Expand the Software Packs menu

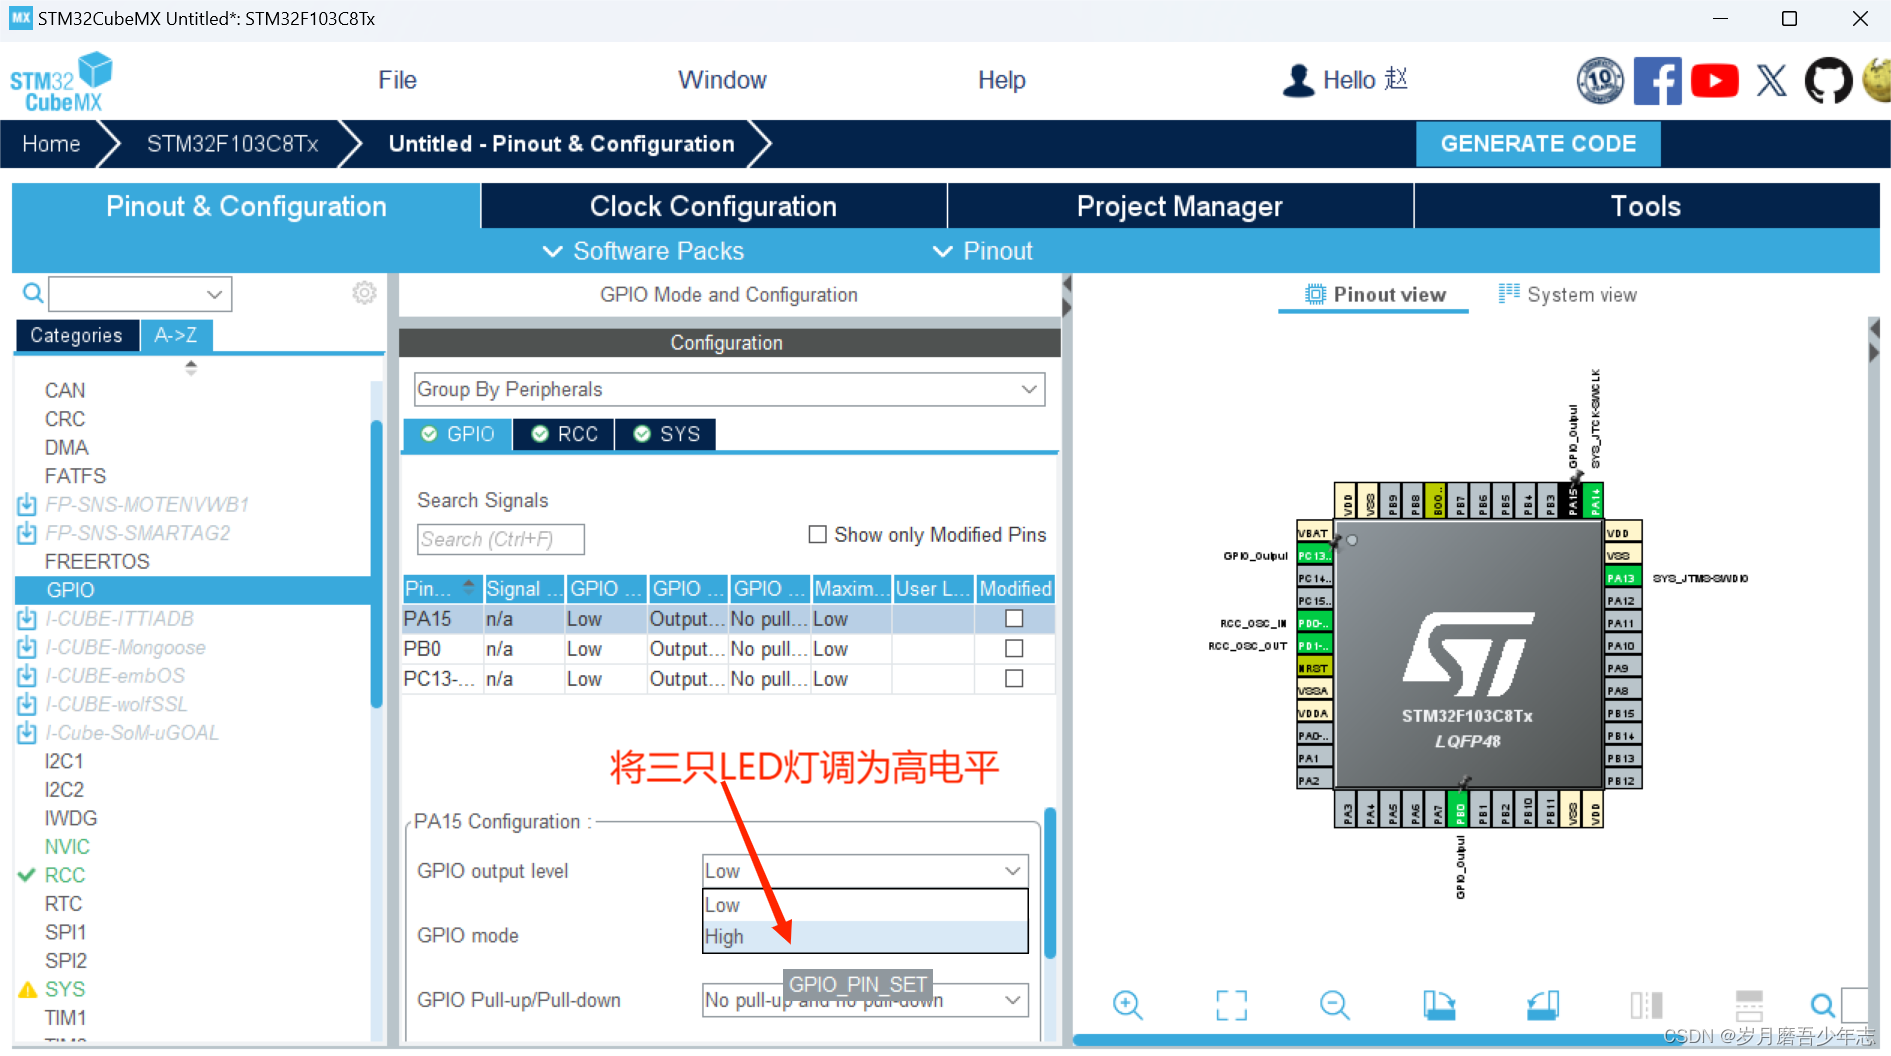(x=643, y=251)
